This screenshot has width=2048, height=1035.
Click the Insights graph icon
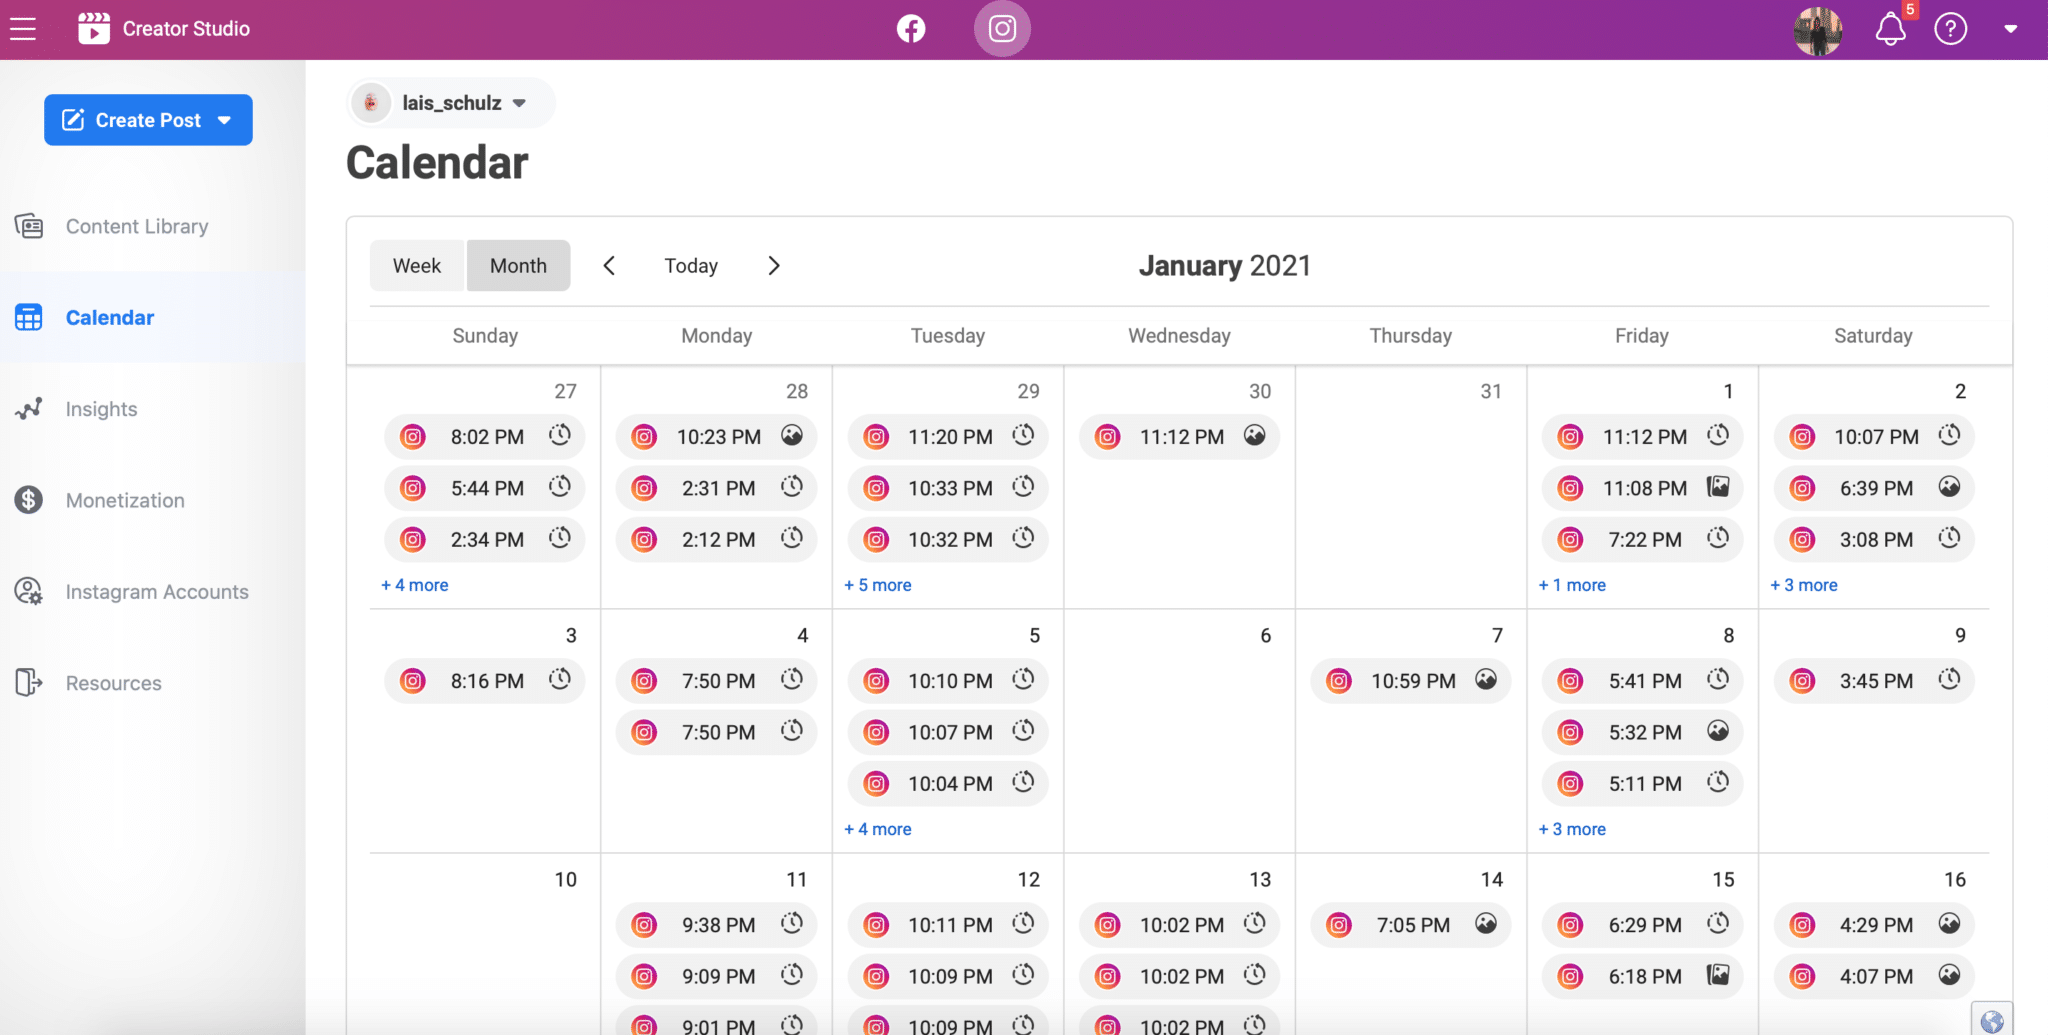29,408
